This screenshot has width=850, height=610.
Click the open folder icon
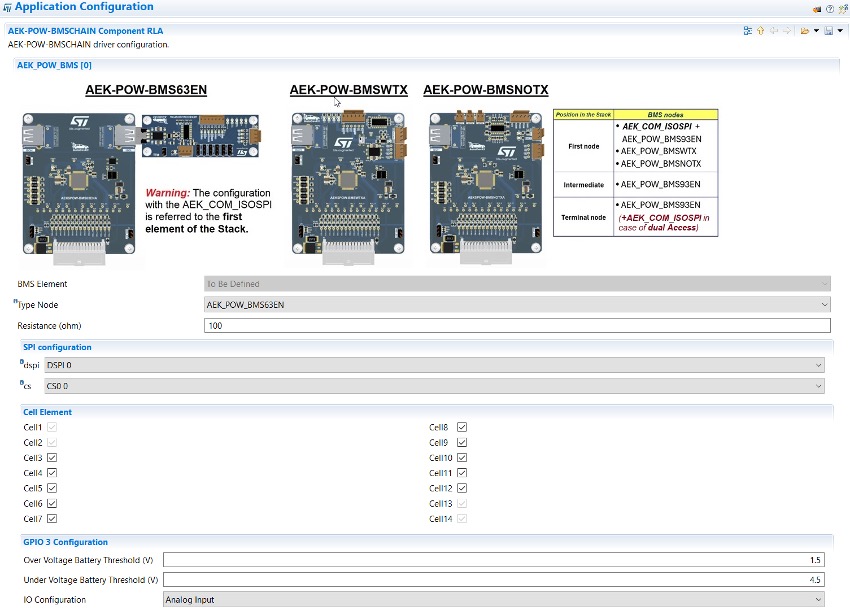point(804,31)
